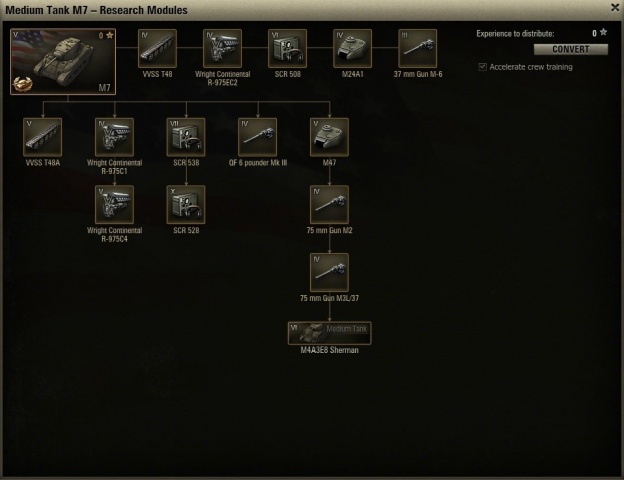Screen dimensions: 624x480
Task: Click the 'M4A3E8 Sherman' label text
Action: click(x=330, y=350)
